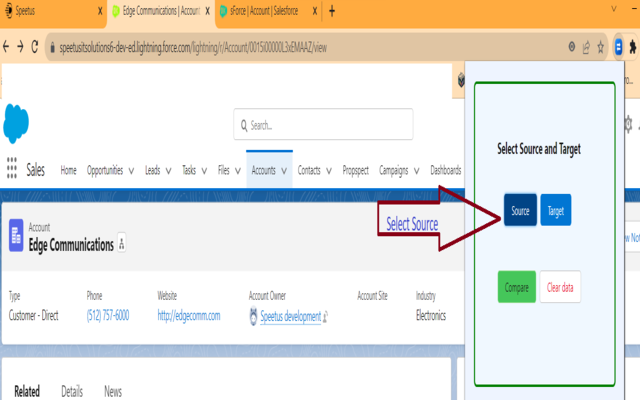Screen dimensions: 640x400
Task: Click the account record building icon
Action: [16, 235]
